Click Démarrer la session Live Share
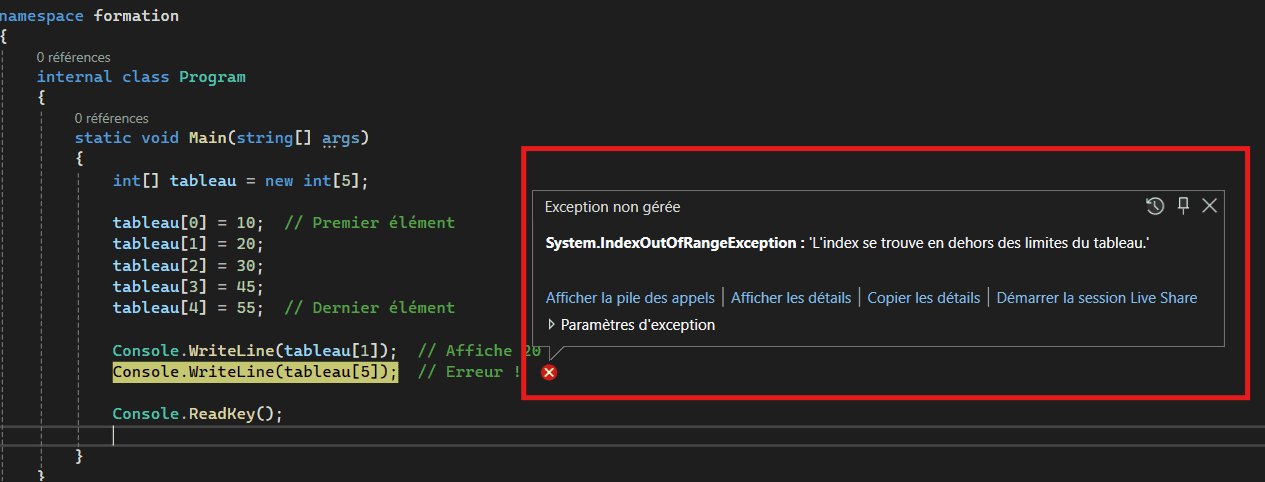Screen dimensions: 1265x482 [x=1097, y=298]
